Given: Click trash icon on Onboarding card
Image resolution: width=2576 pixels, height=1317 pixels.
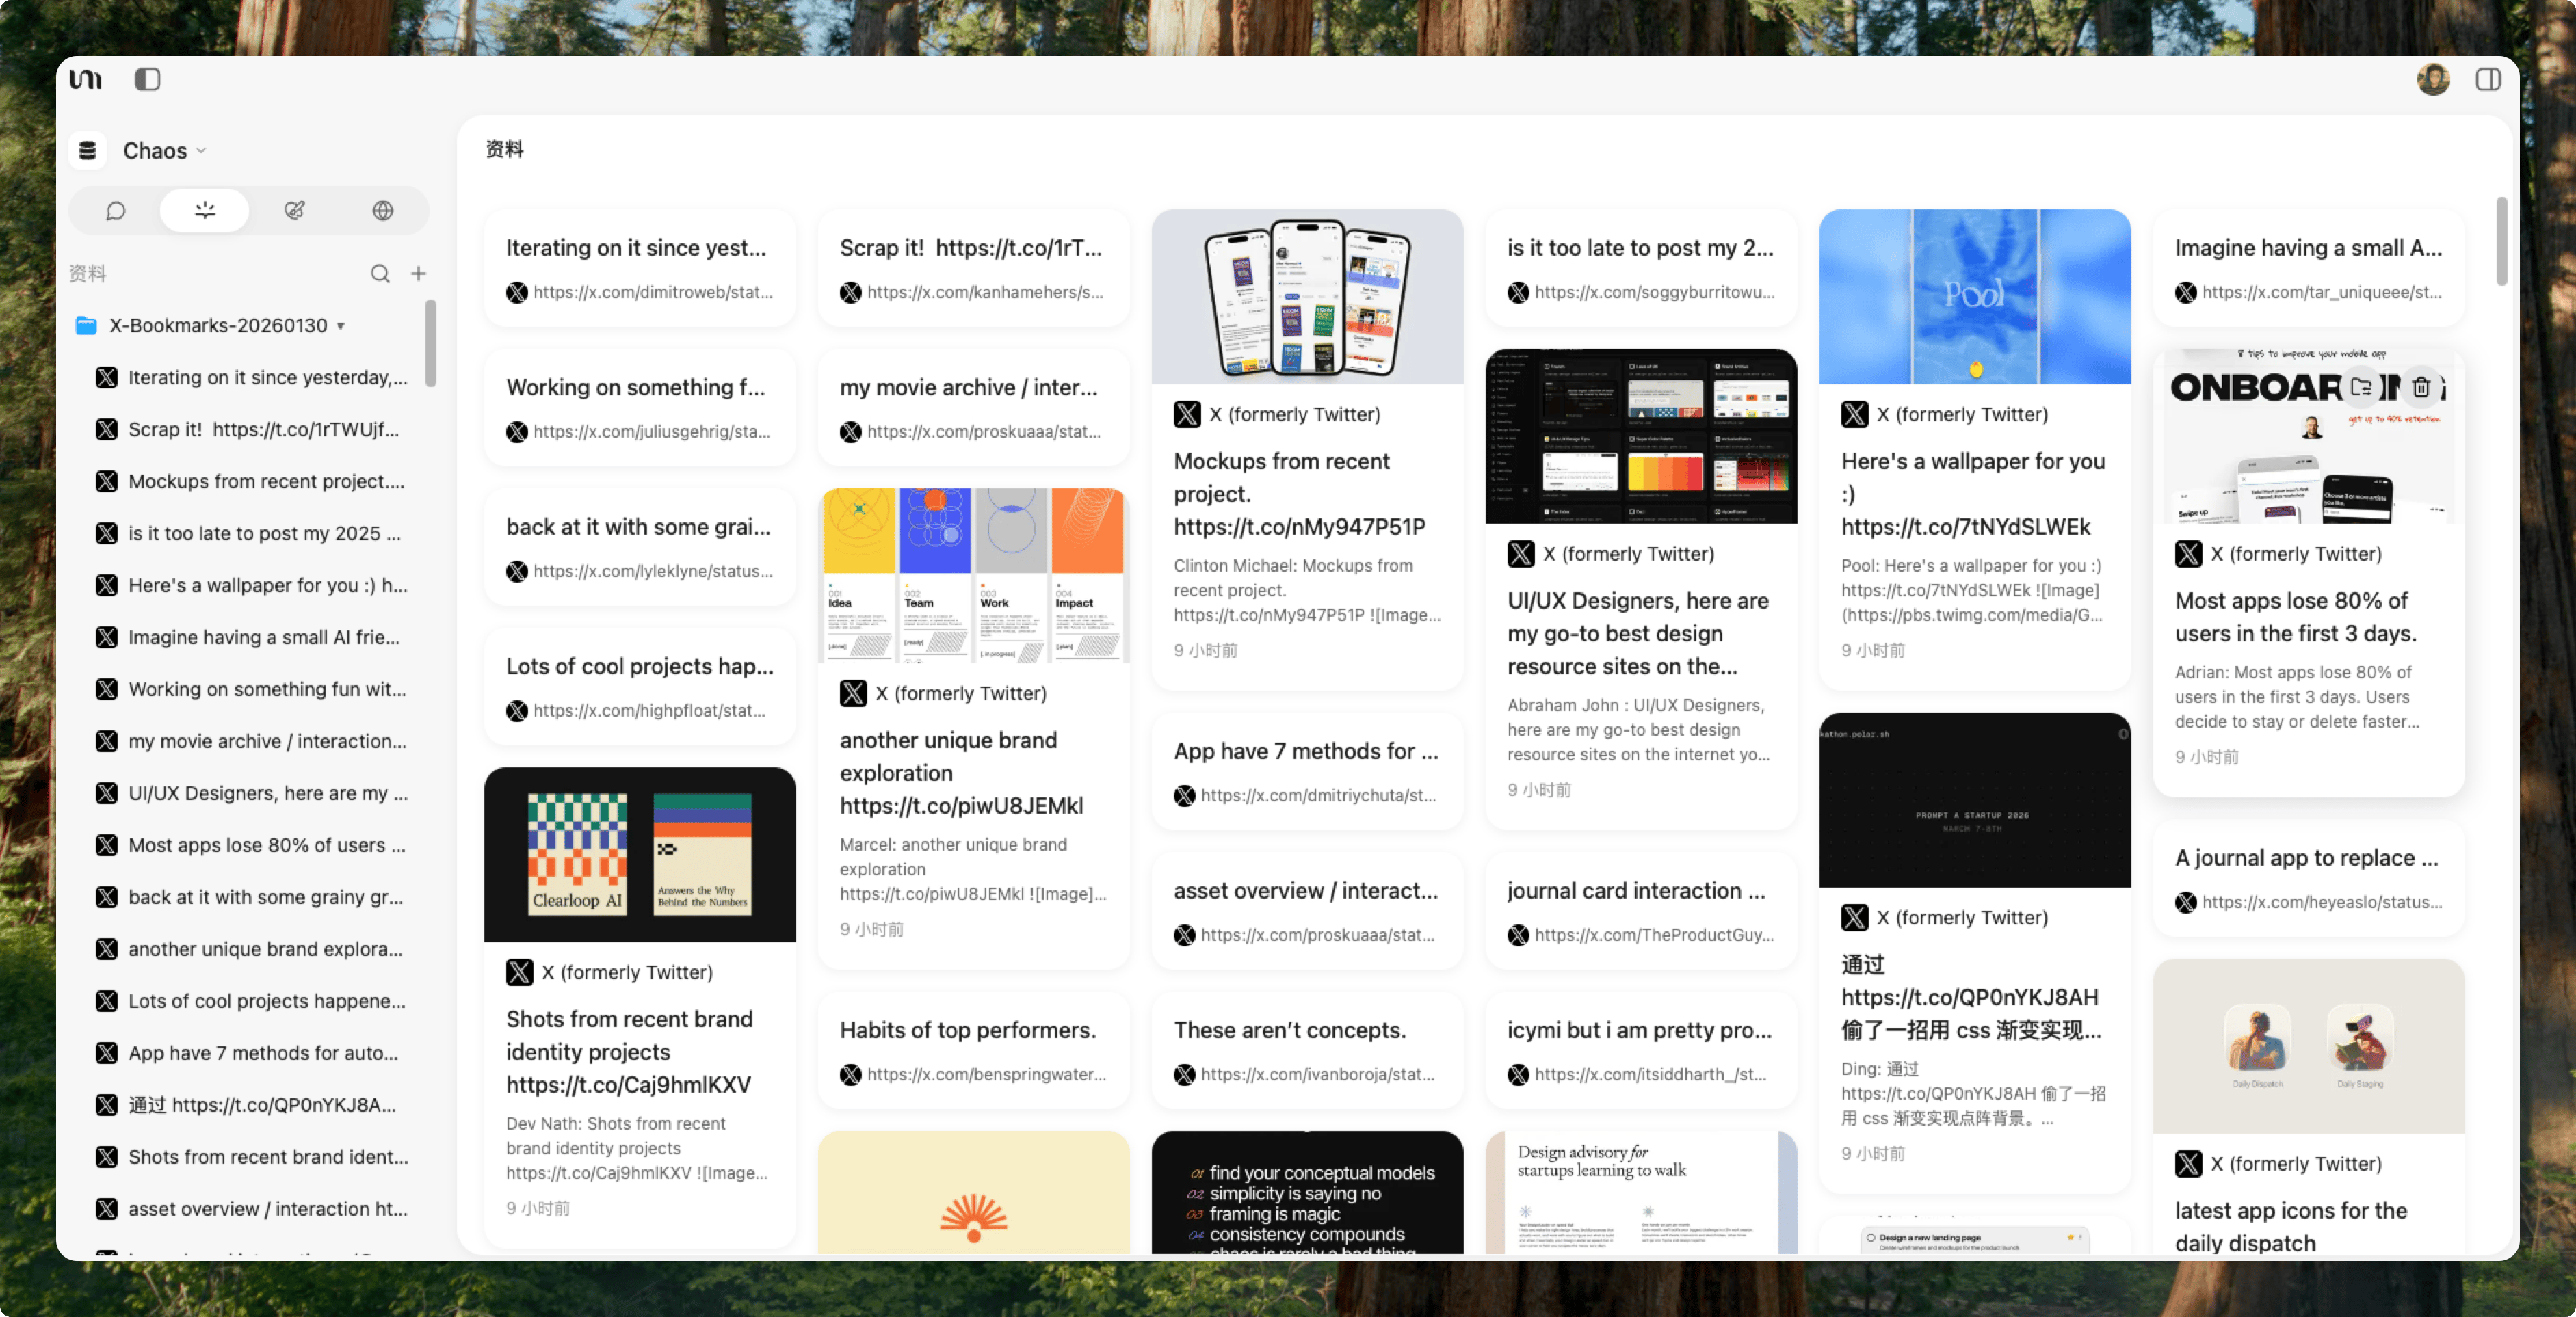Looking at the screenshot, I should pyautogui.click(x=2421, y=387).
